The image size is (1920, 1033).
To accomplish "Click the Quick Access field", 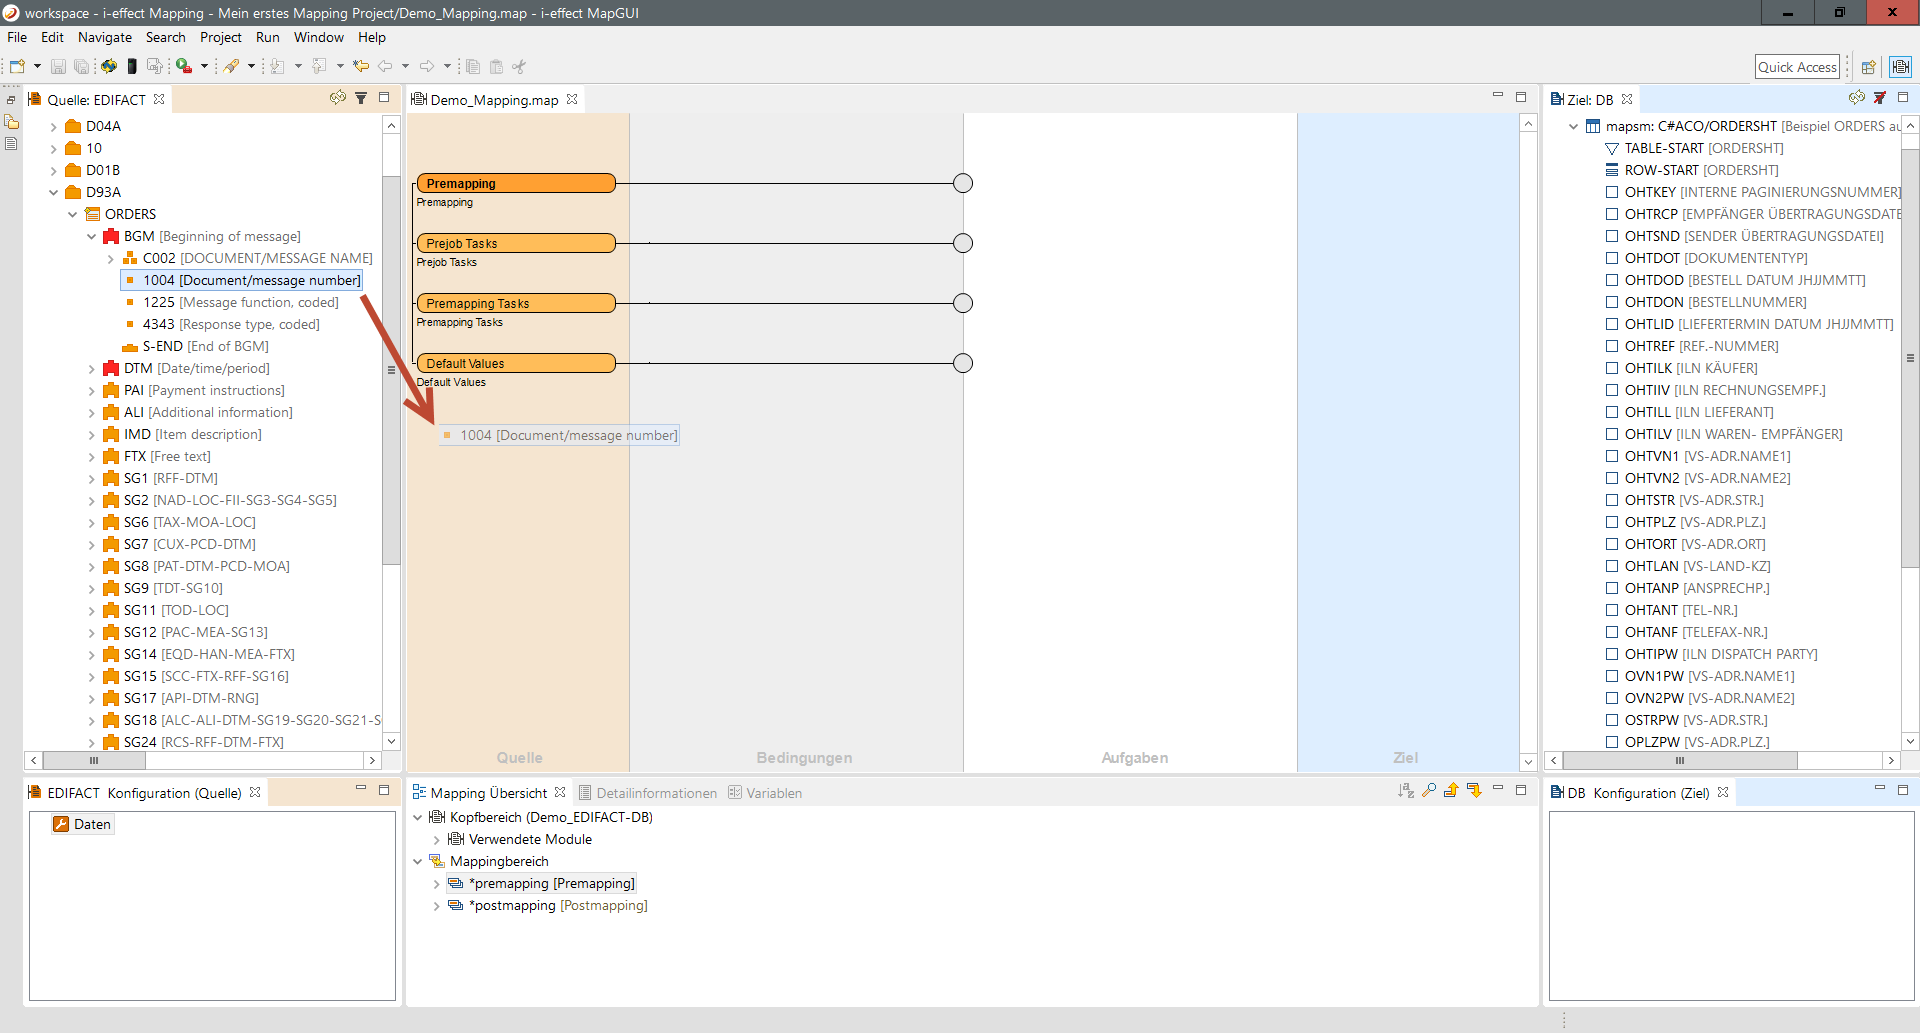I will [x=1797, y=67].
